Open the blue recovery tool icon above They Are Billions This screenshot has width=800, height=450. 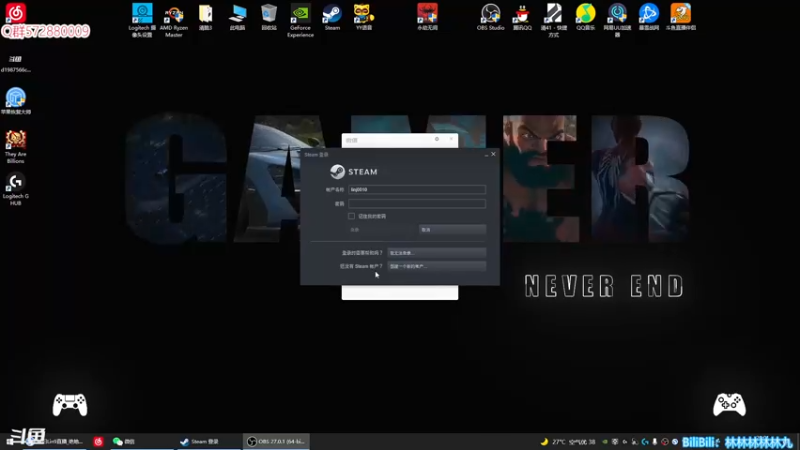pyautogui.click(x=15, y=101)
